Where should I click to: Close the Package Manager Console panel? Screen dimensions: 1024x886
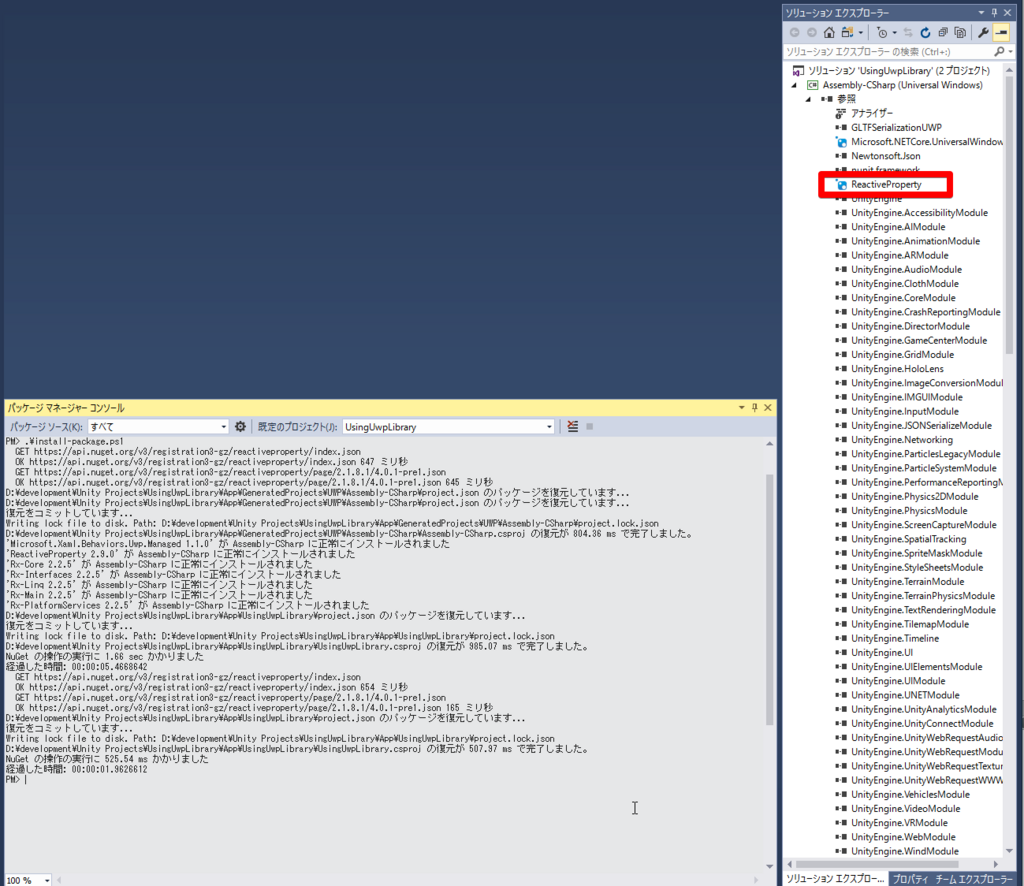[768, 407]
